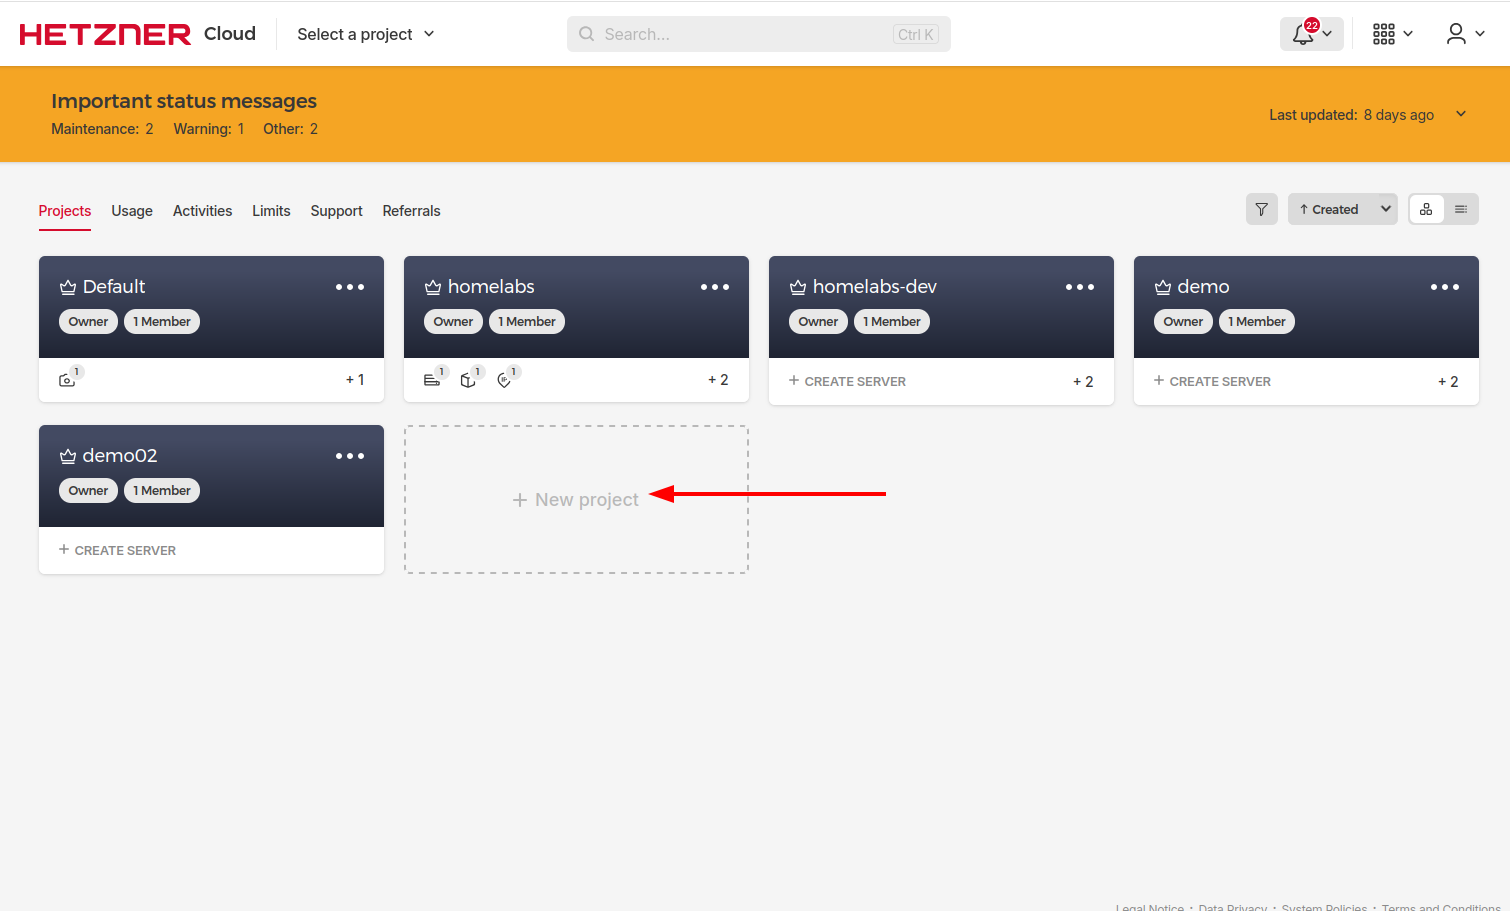Open the user account menu

(x=1465, y=34)
